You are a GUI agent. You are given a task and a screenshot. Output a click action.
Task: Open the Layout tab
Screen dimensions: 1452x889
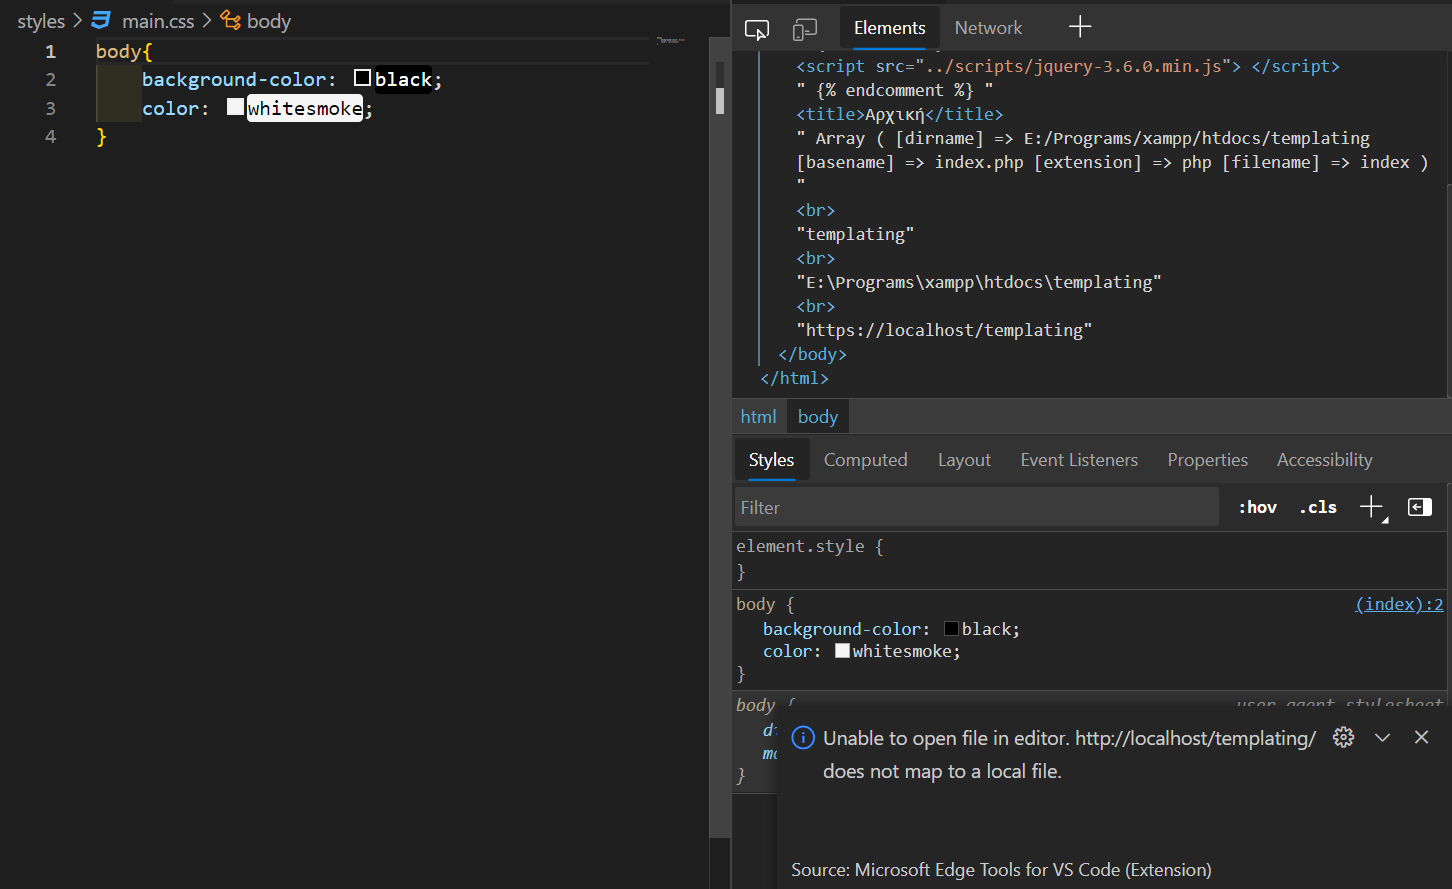click(964, 460)
